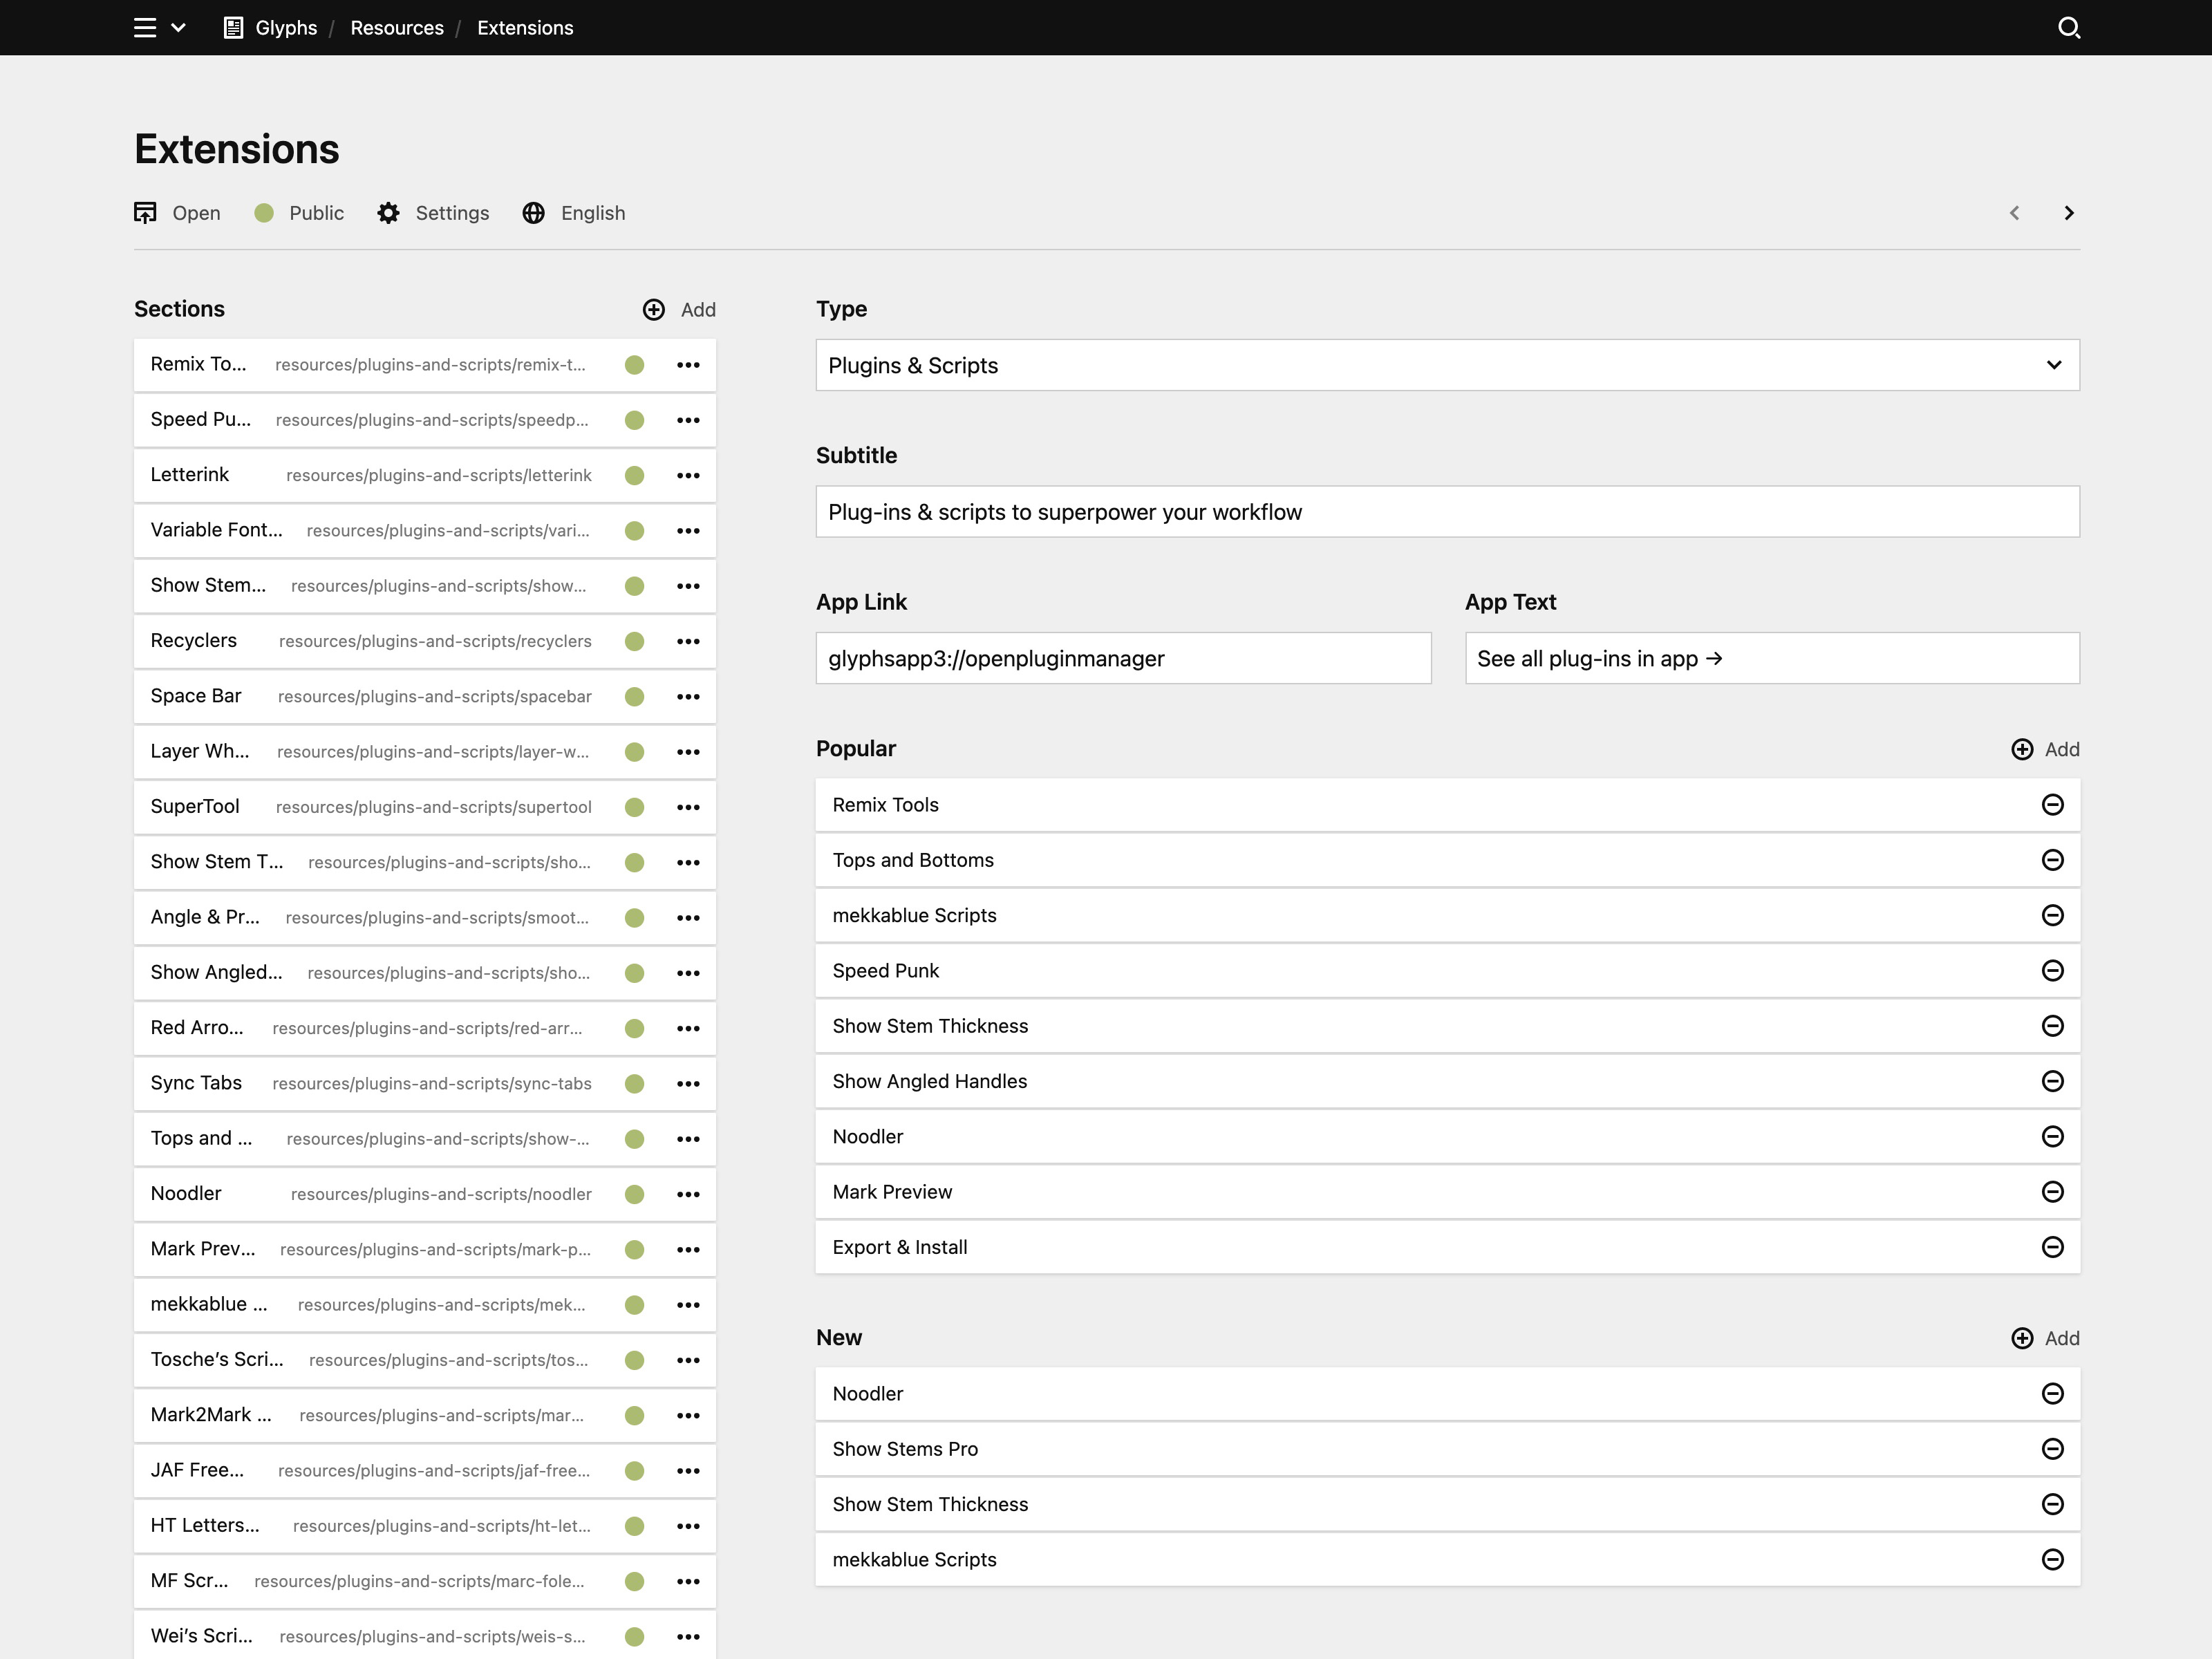Click the hamburger menu icon
The height and width of the screenshot is (1659, 2212).
(145, 28)
